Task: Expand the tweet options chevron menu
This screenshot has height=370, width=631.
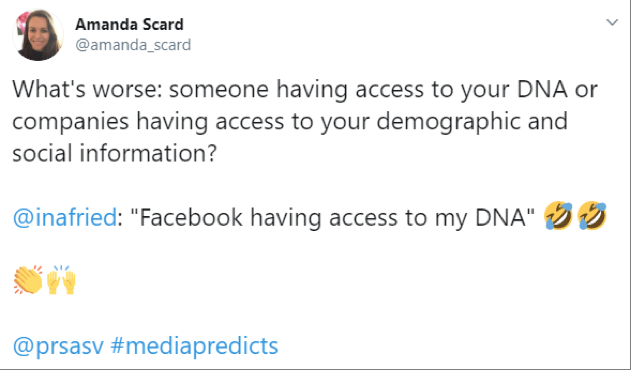Action: pyautogui.click(x=612, y=22)
